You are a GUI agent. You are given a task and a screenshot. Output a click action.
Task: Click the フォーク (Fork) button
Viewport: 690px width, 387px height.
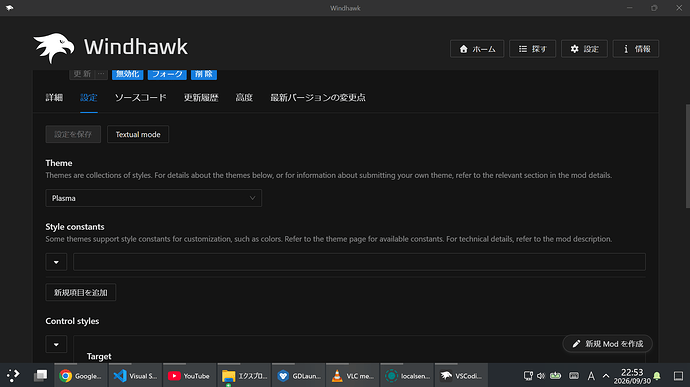(167, 74)
